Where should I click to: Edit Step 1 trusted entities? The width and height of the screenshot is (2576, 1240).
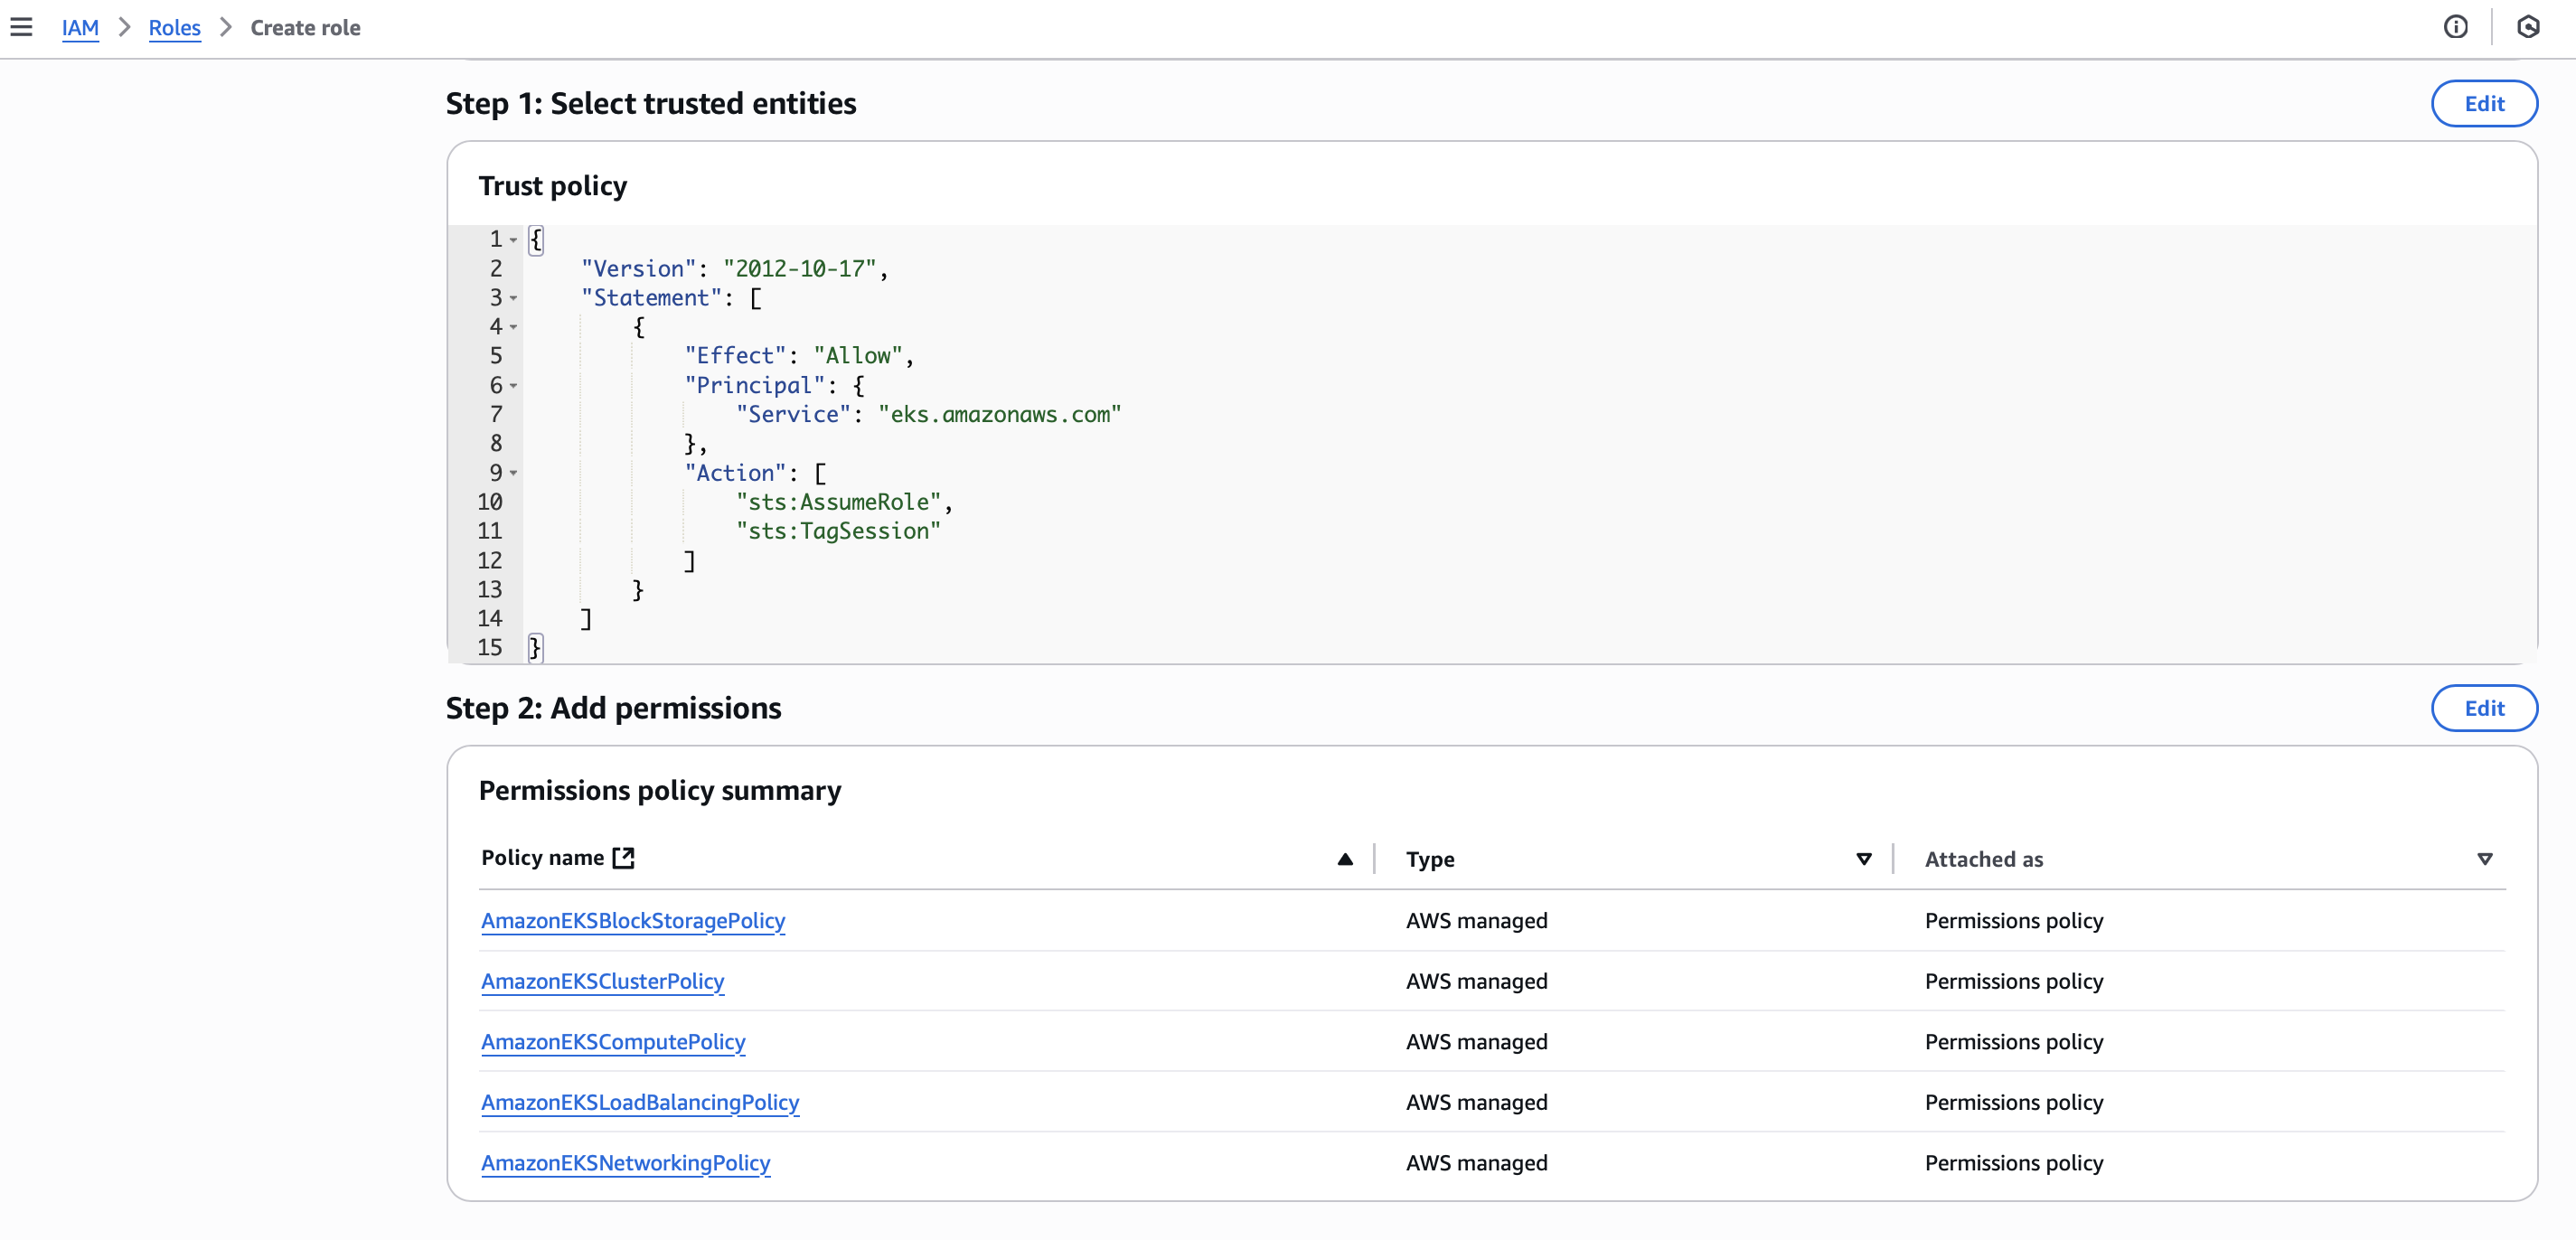tap(2483, 104)
